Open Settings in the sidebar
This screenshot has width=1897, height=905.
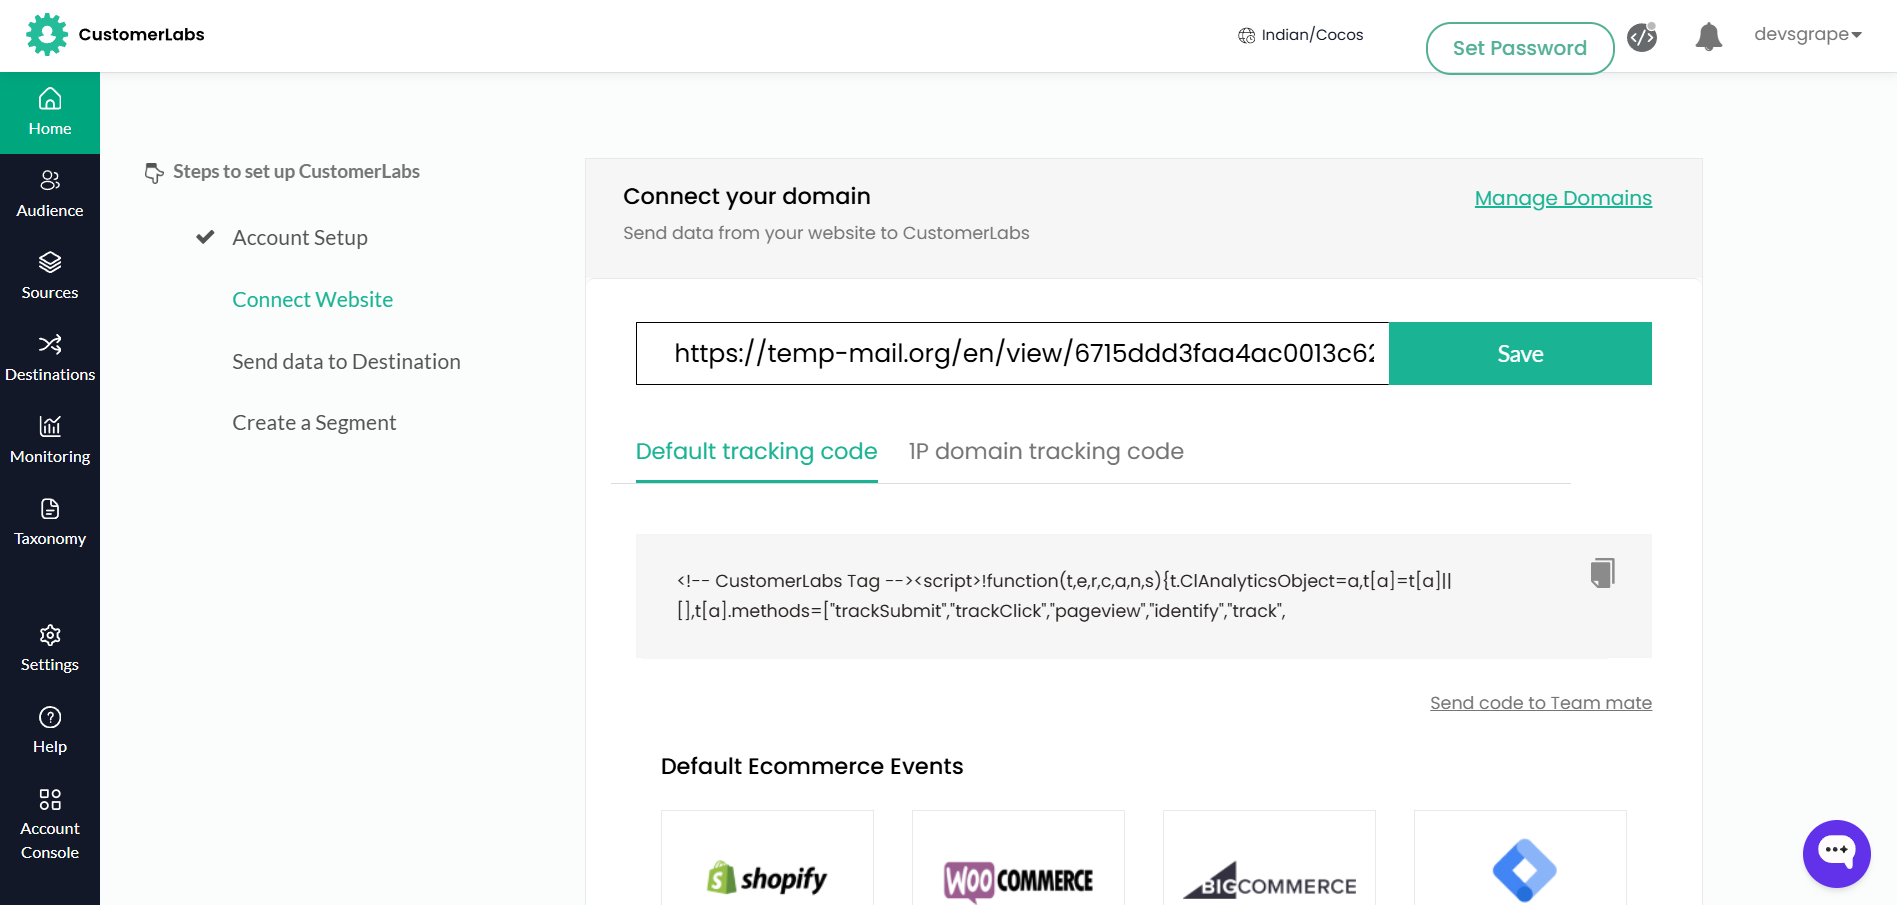pyautogui.click(x=50, y=648)
